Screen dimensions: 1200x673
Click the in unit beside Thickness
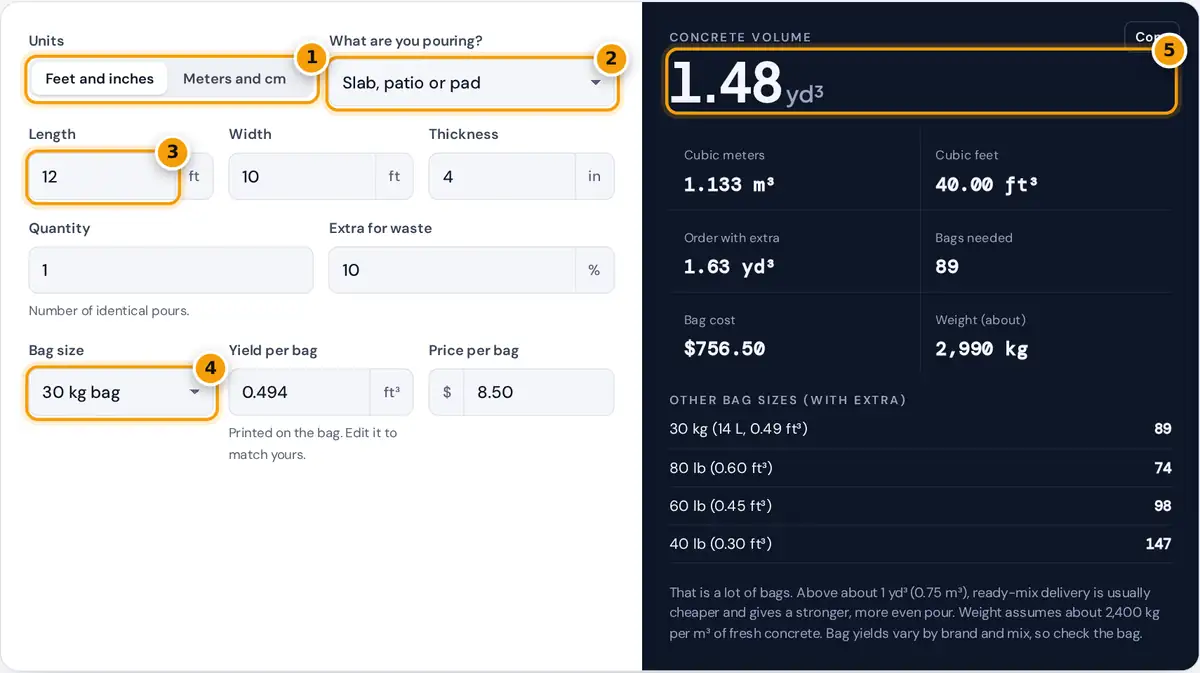(595, 176)
